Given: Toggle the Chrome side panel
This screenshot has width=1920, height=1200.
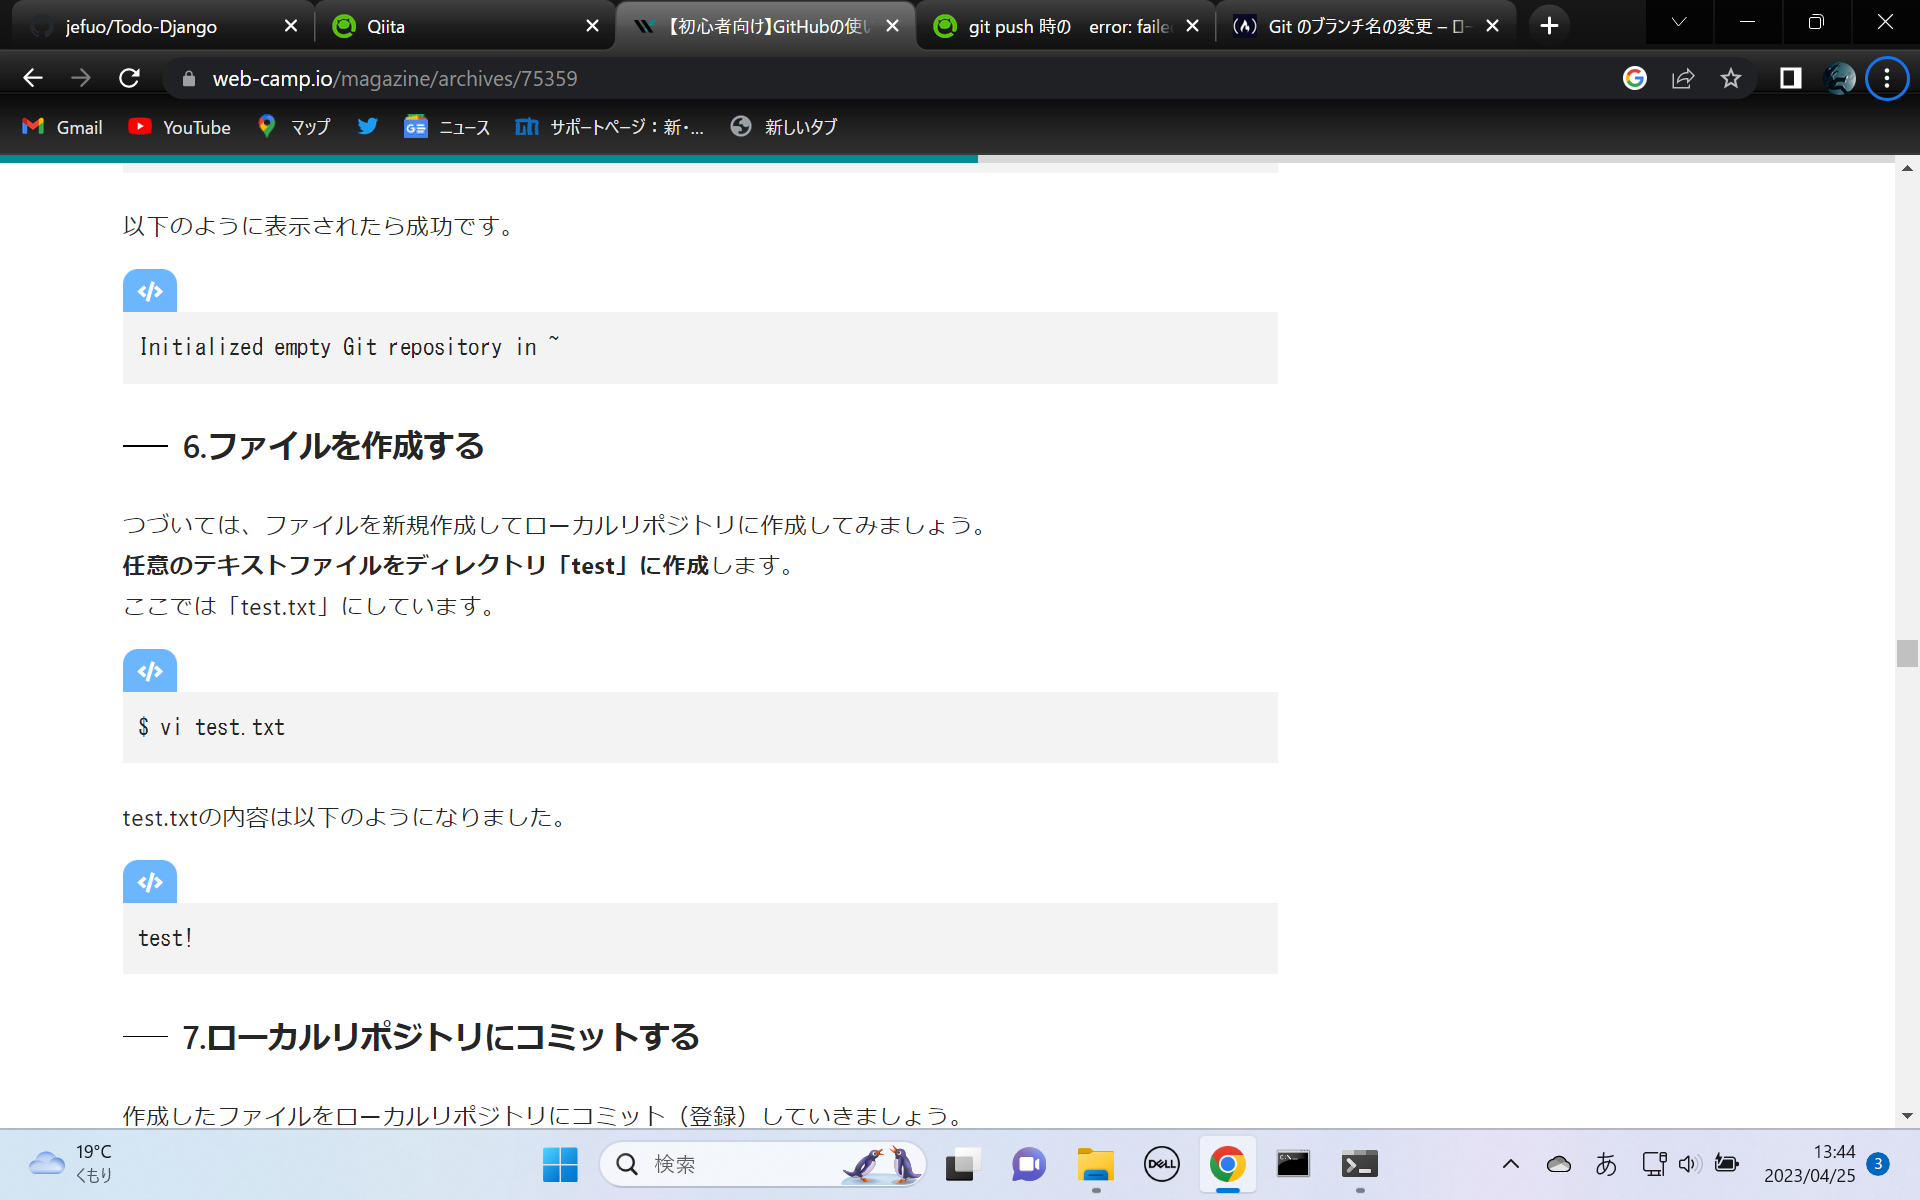Looking at the screenshot, I should [x=1790, y=78].
